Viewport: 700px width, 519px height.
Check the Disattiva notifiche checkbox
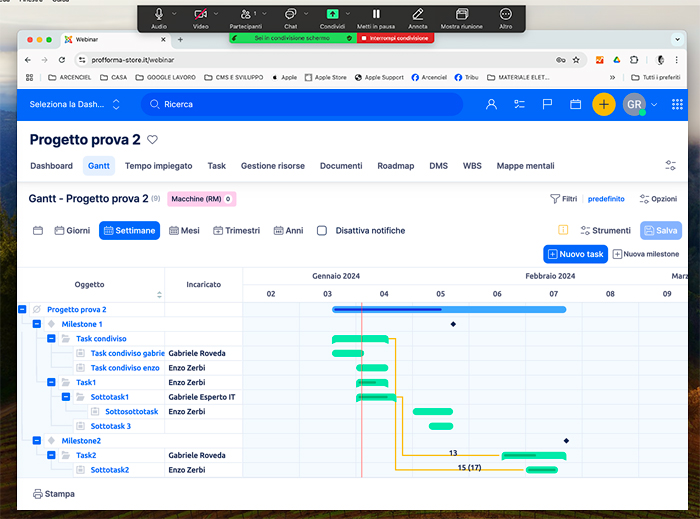322,231
